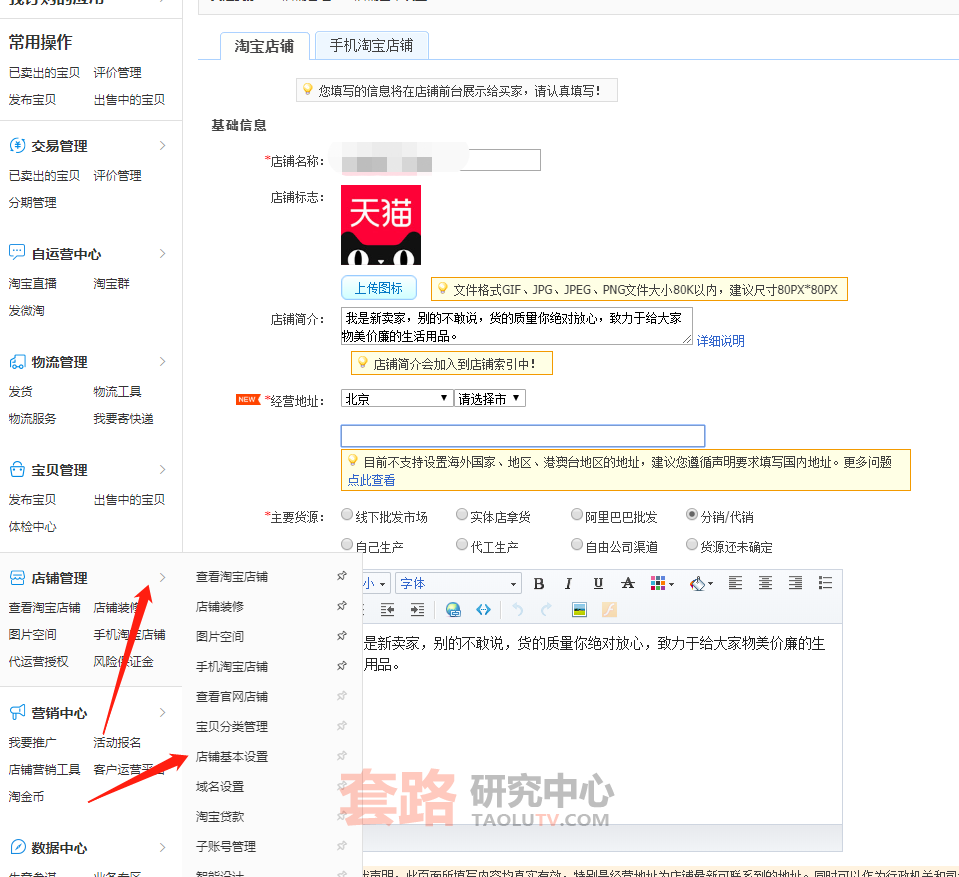Screen dimensions: 959x877
Task: Open source code view in the editor
Action: pos(483,610)
